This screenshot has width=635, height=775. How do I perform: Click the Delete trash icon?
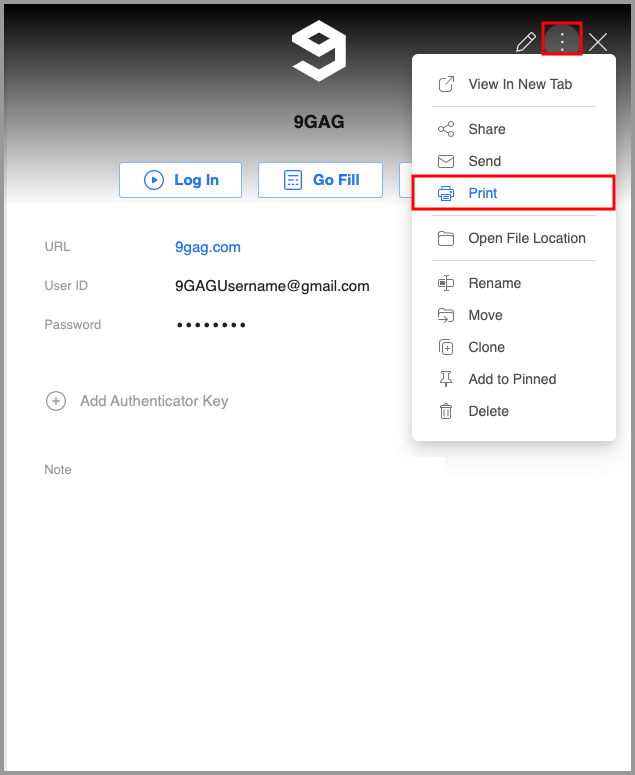click(x=446, y=411)
